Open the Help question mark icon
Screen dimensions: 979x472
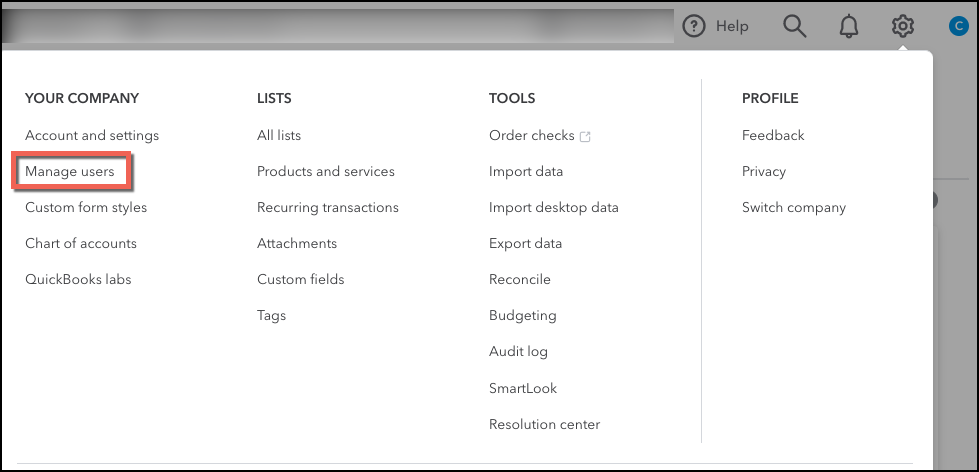(693, 26)
